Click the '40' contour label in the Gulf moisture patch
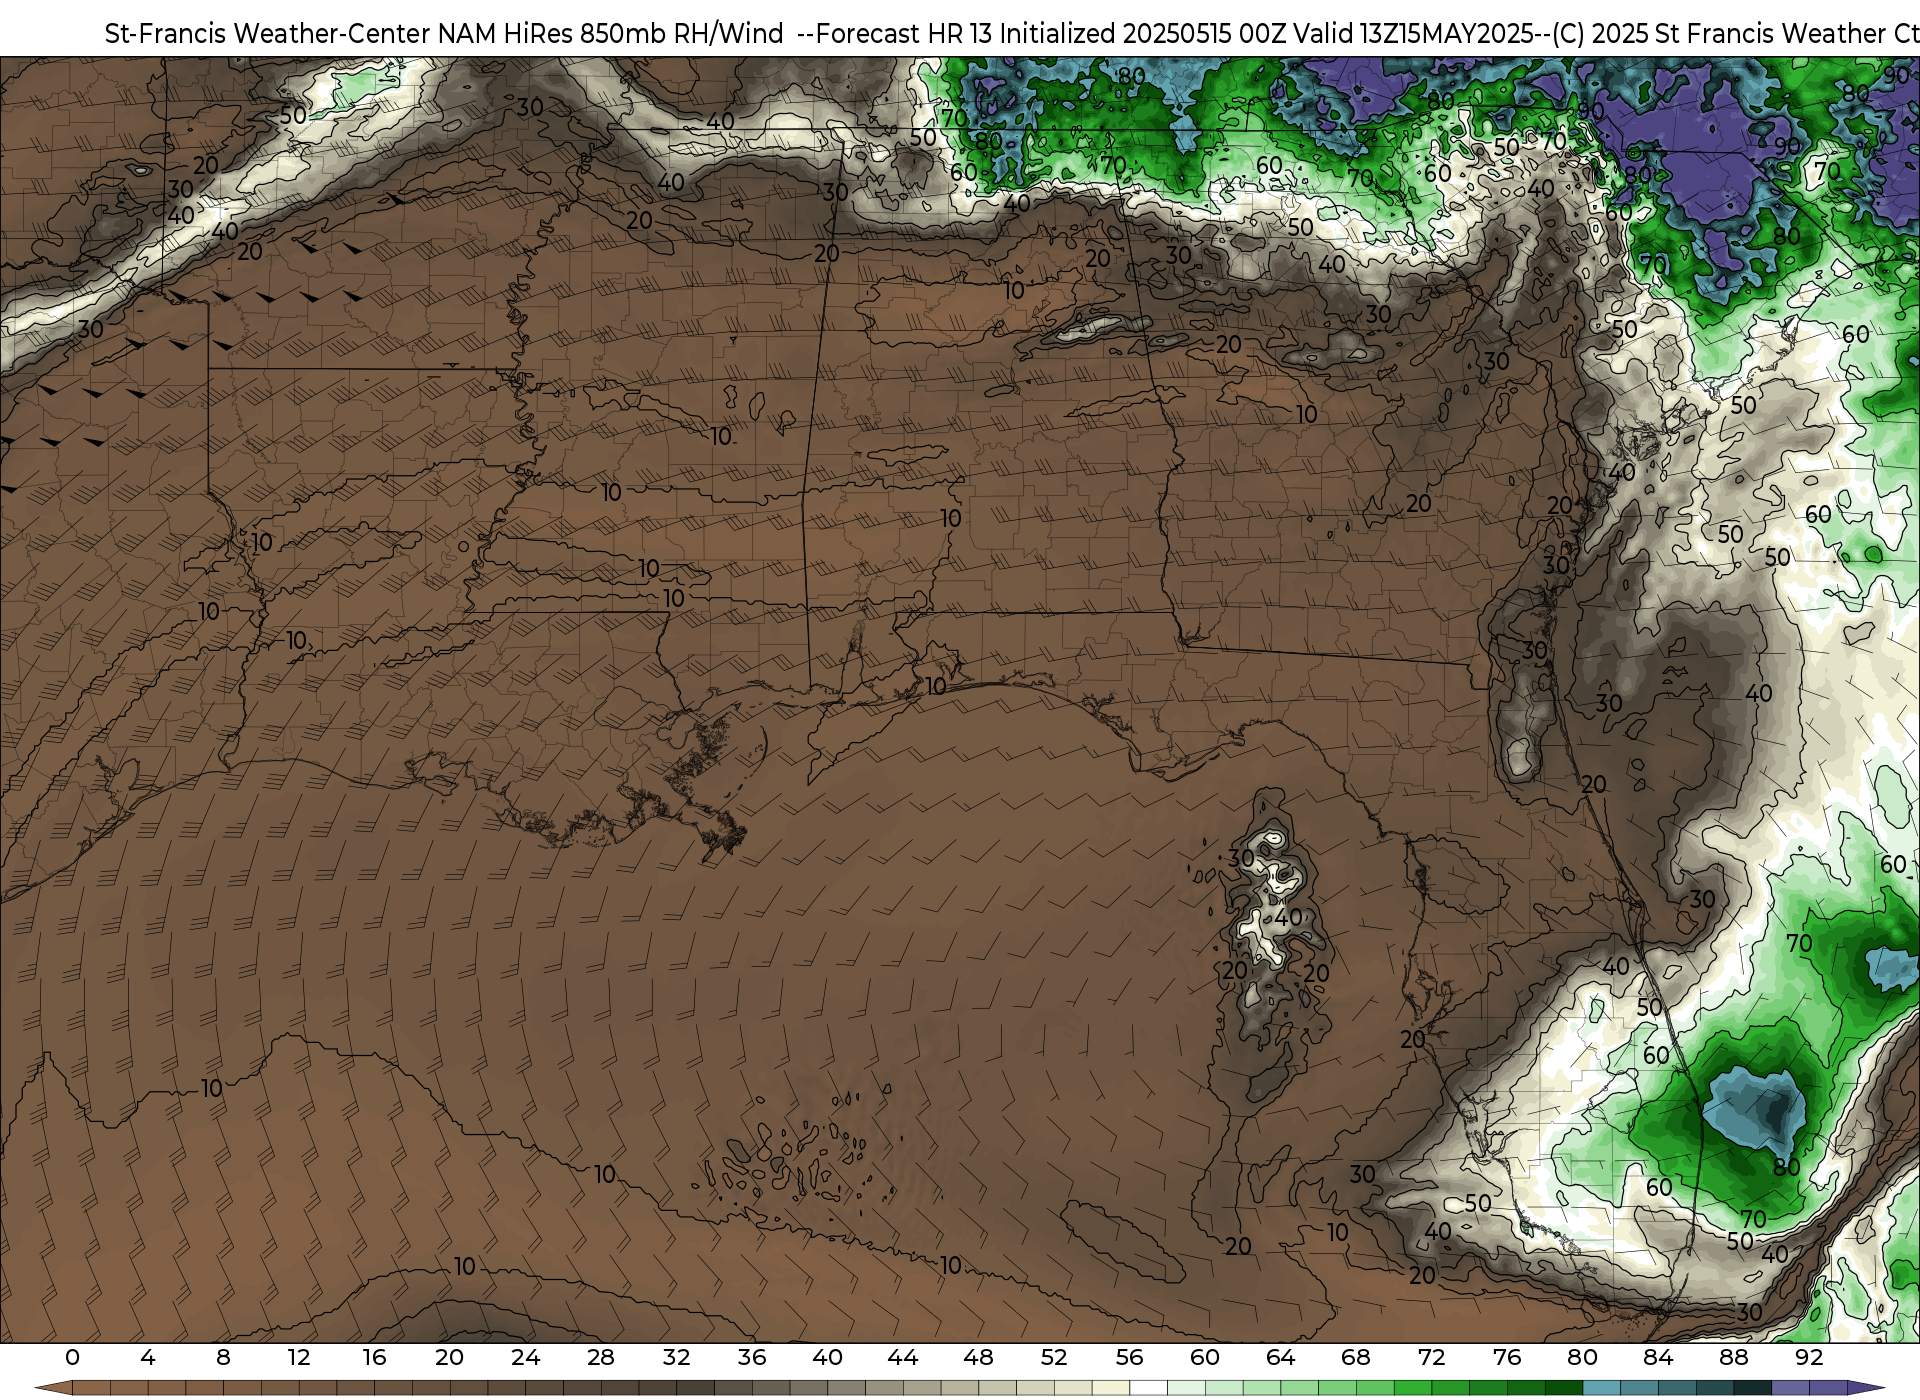The height and width of the screenshot is (1400, 1920). point(1288,916)
